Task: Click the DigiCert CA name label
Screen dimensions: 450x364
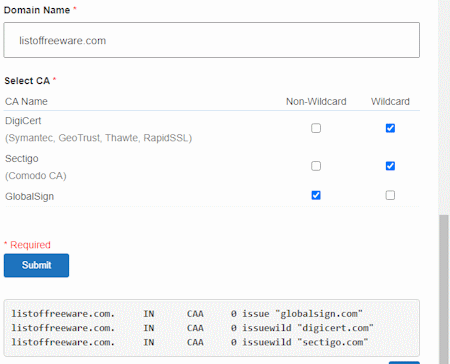Action: [x=23, y=121]
